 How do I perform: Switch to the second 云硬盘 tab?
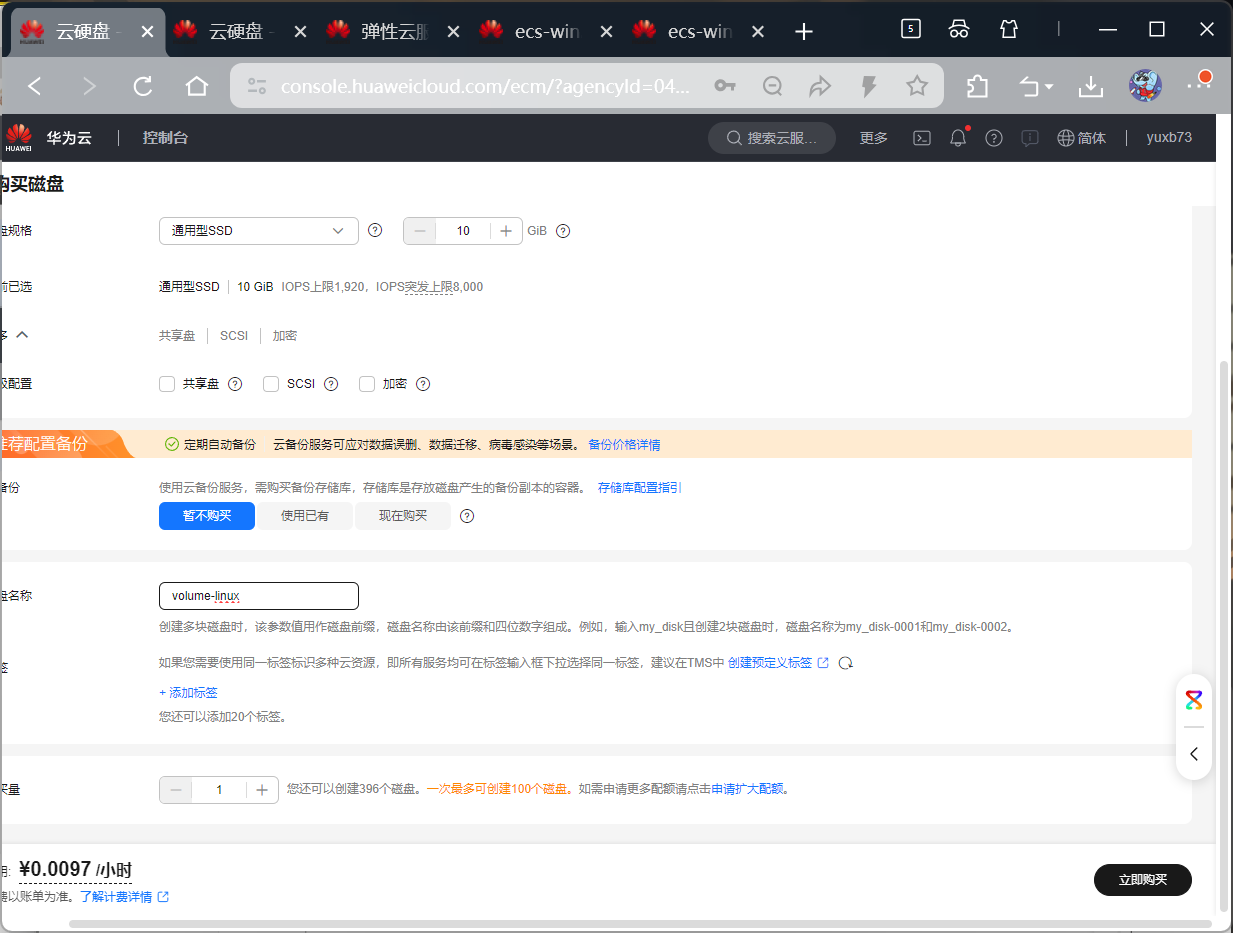point(241,32)
